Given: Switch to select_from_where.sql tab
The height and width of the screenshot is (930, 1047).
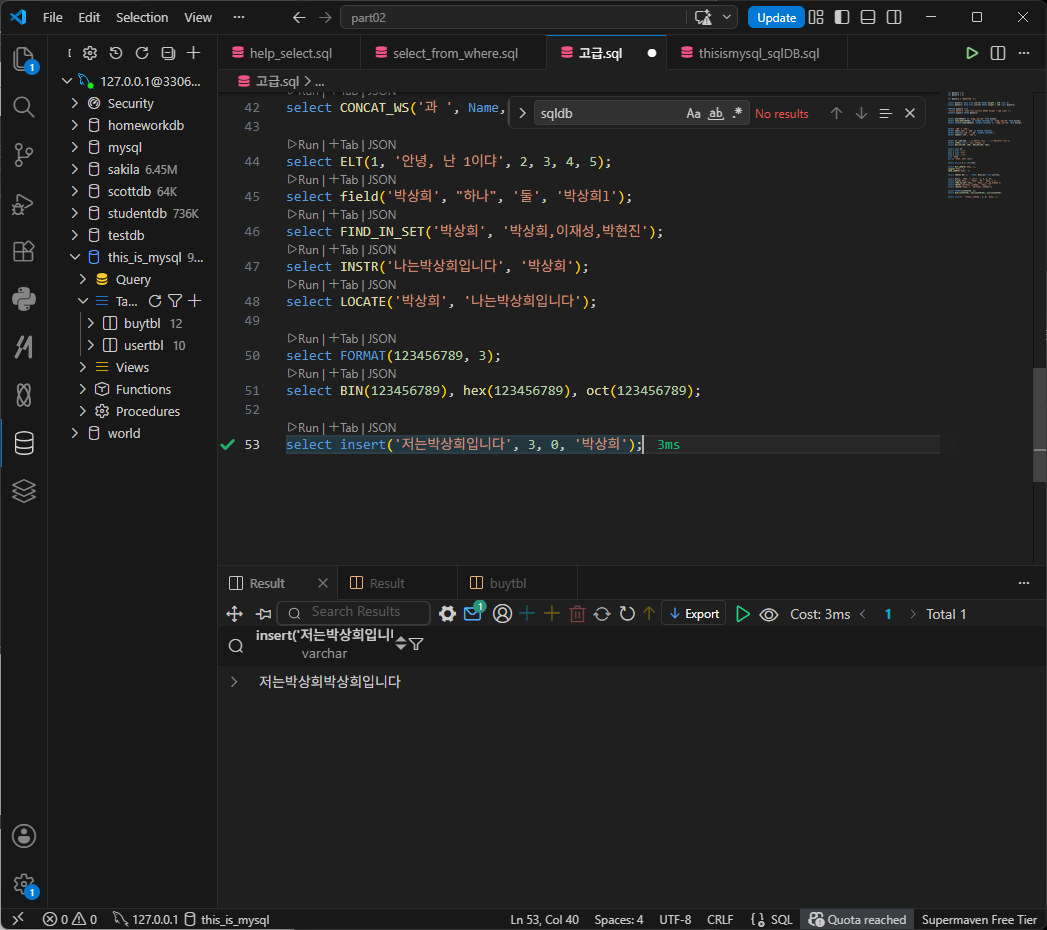Looking at the screenshot, I should click(455, 53).
